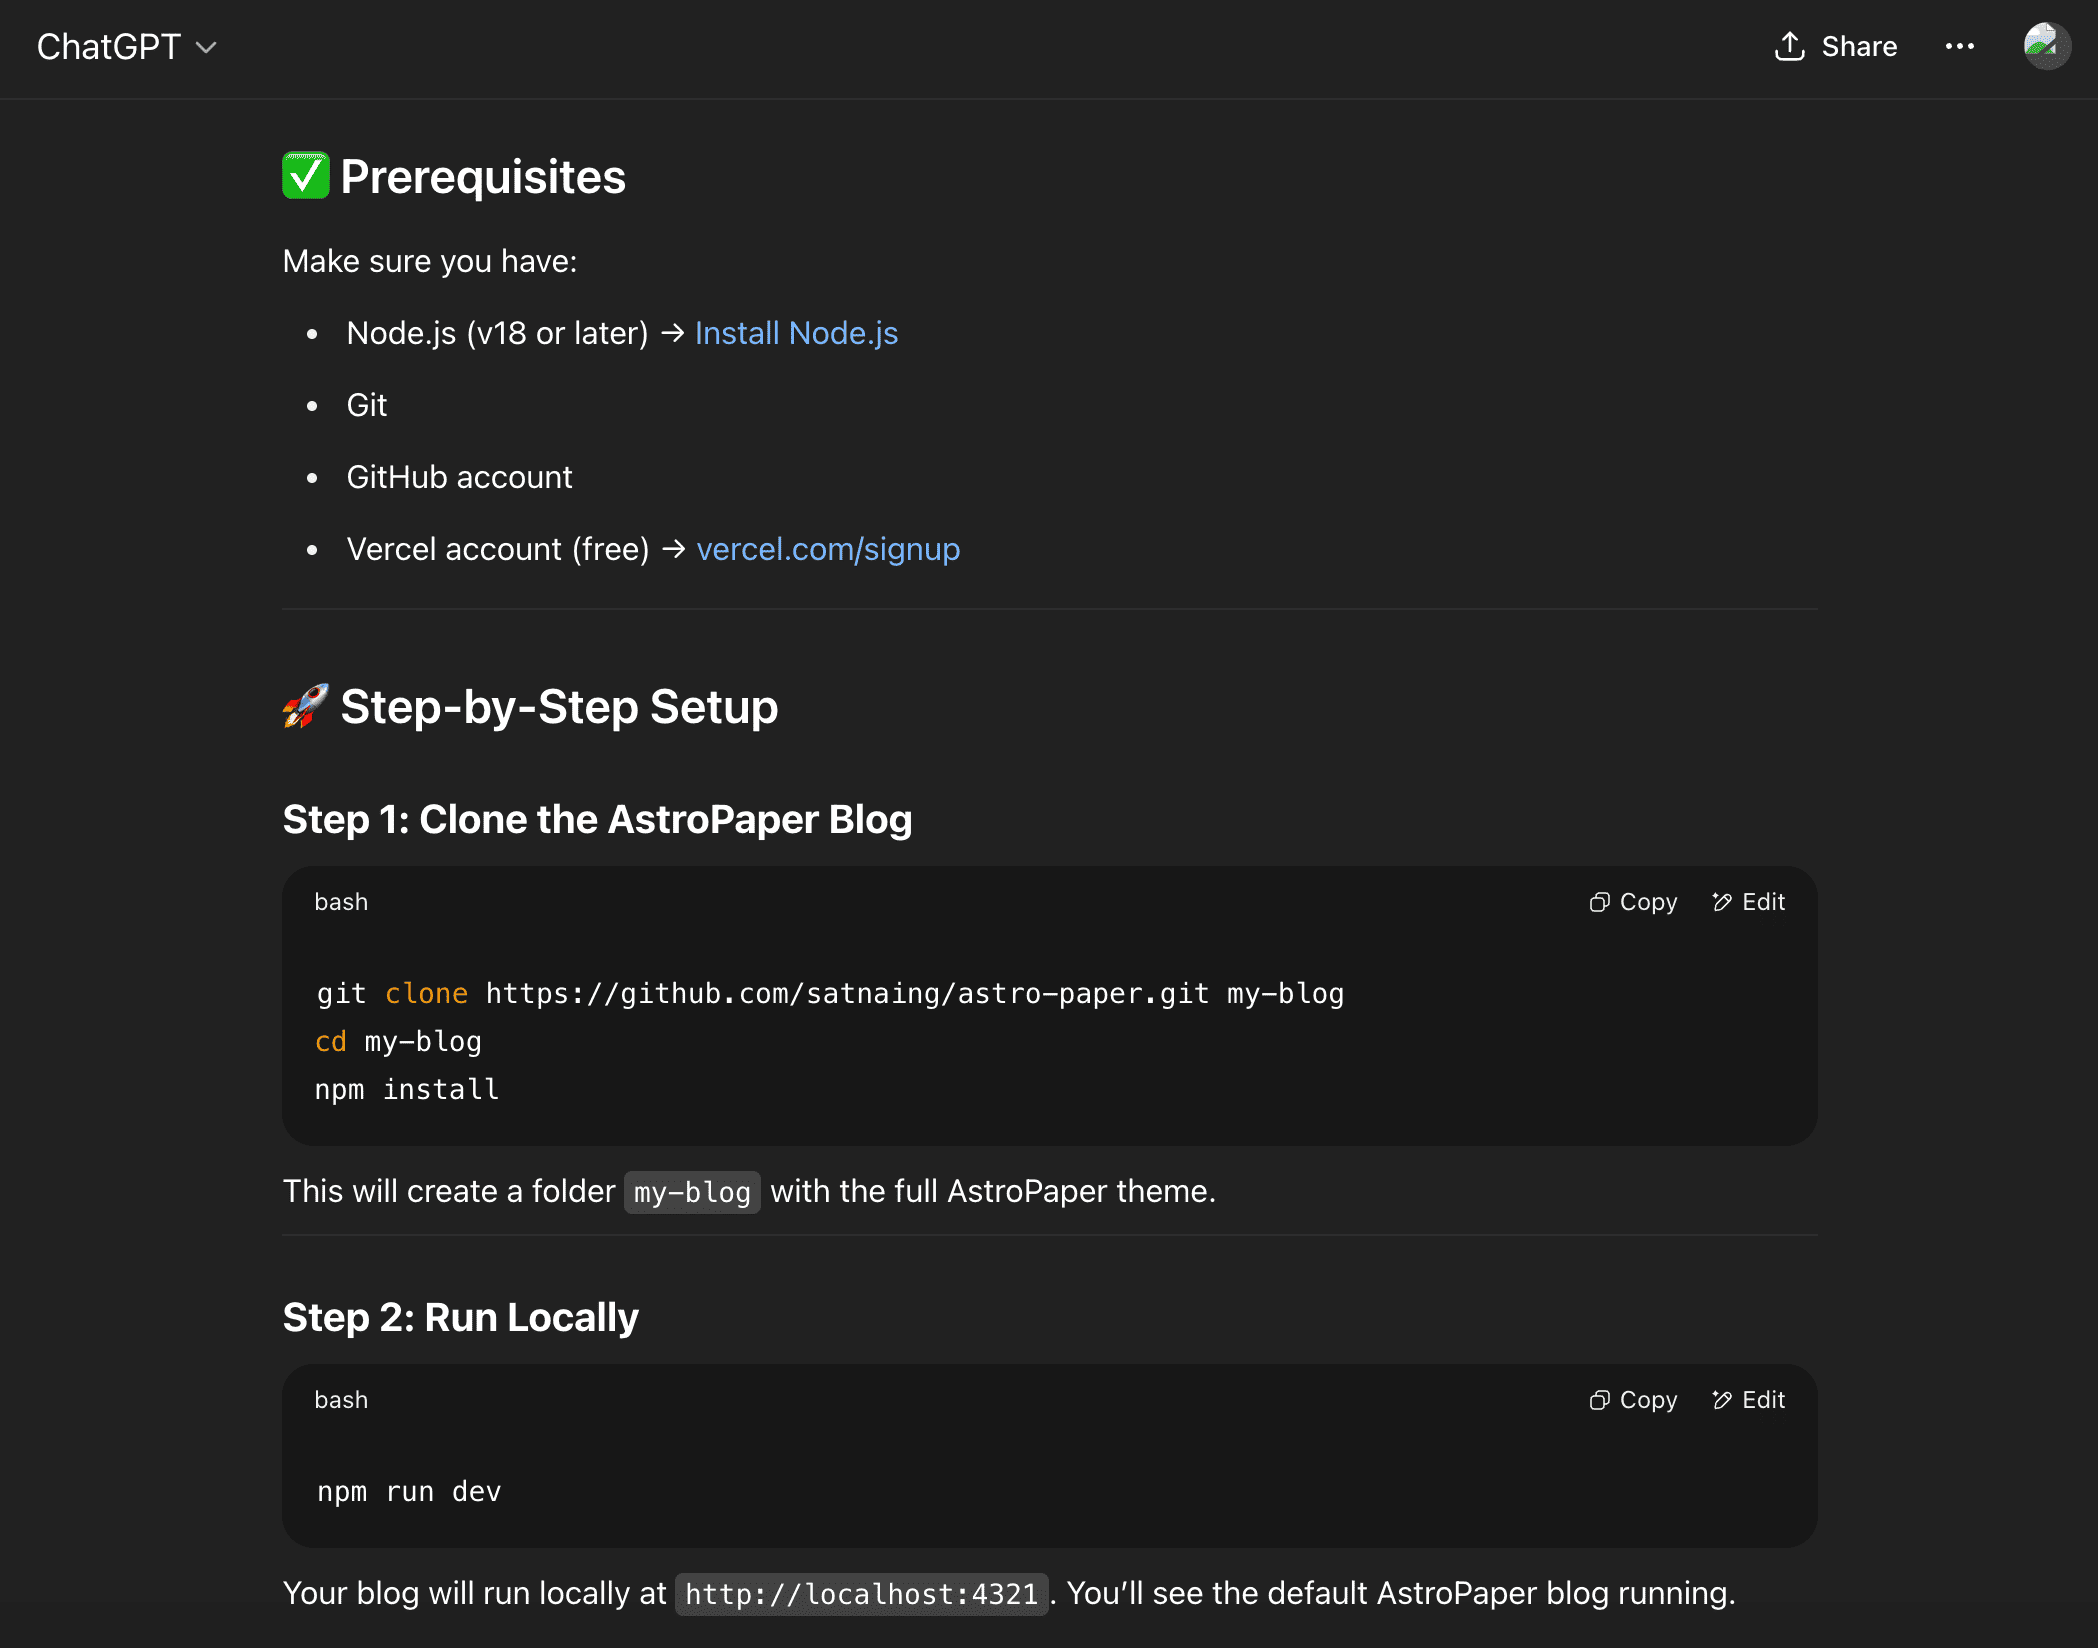2098x1648 pixels.
Task: Click the edit pencil icon in Step 2
Action: pyautogui.click(x=1722, y=1400)
